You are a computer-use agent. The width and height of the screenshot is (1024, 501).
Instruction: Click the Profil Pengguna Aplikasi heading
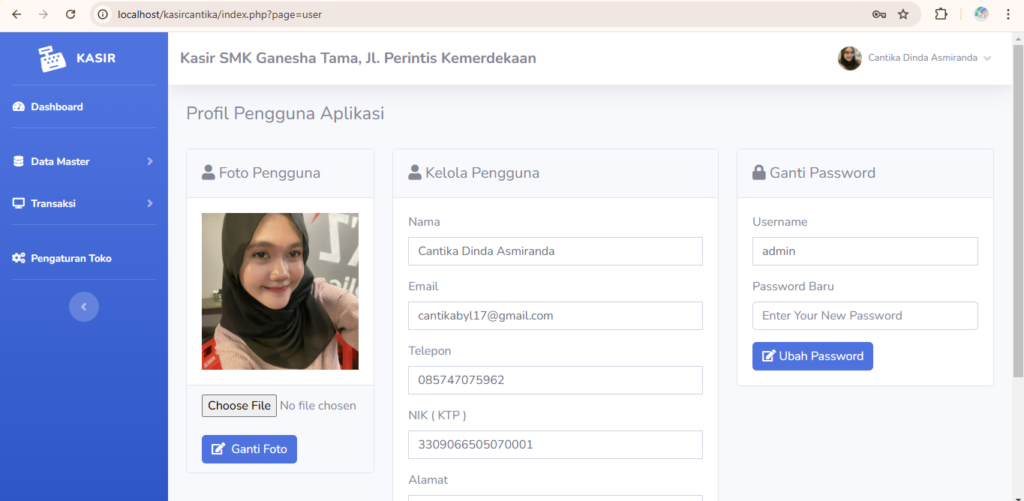click(285, 114)
